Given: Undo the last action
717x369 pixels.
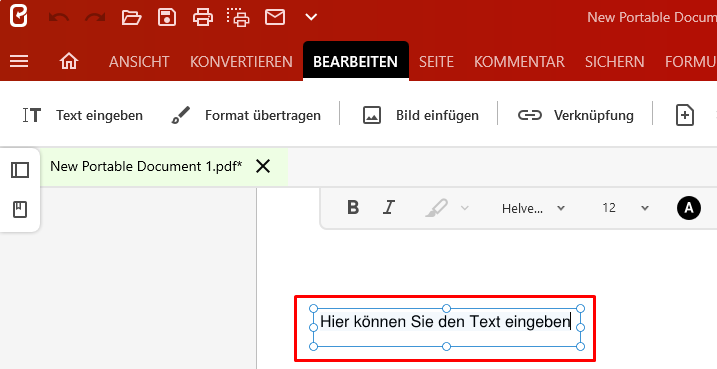Looking at the screenshot, I should coord(59,17).
